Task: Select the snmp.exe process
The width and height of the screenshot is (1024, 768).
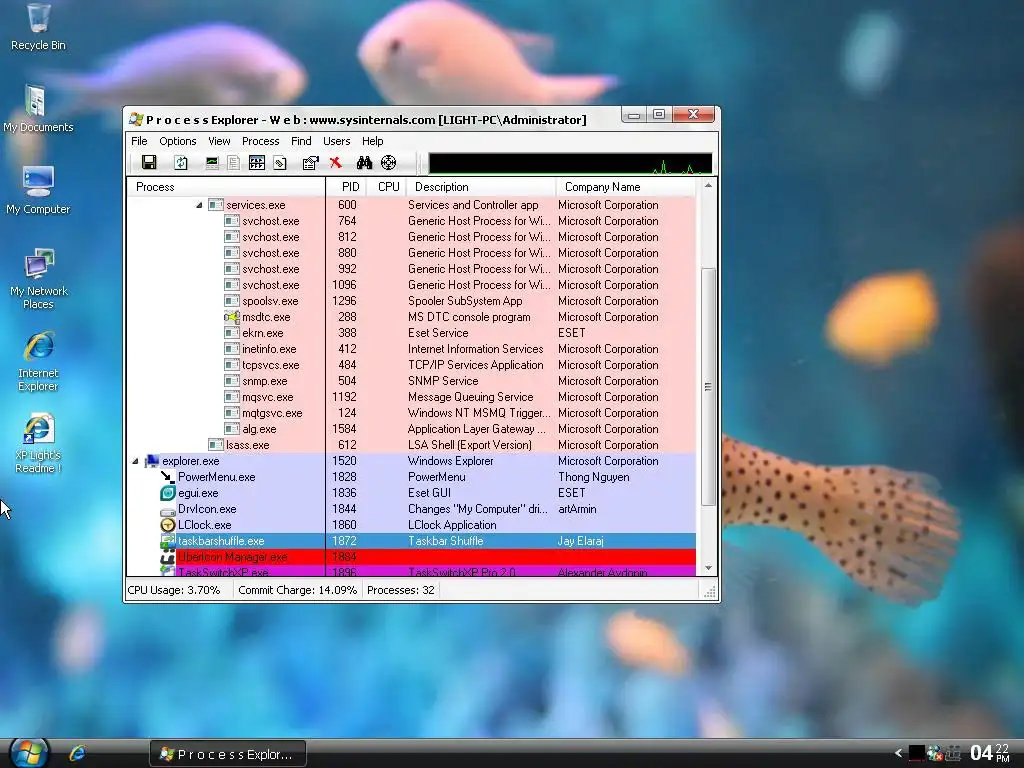Action: point(411,381)
